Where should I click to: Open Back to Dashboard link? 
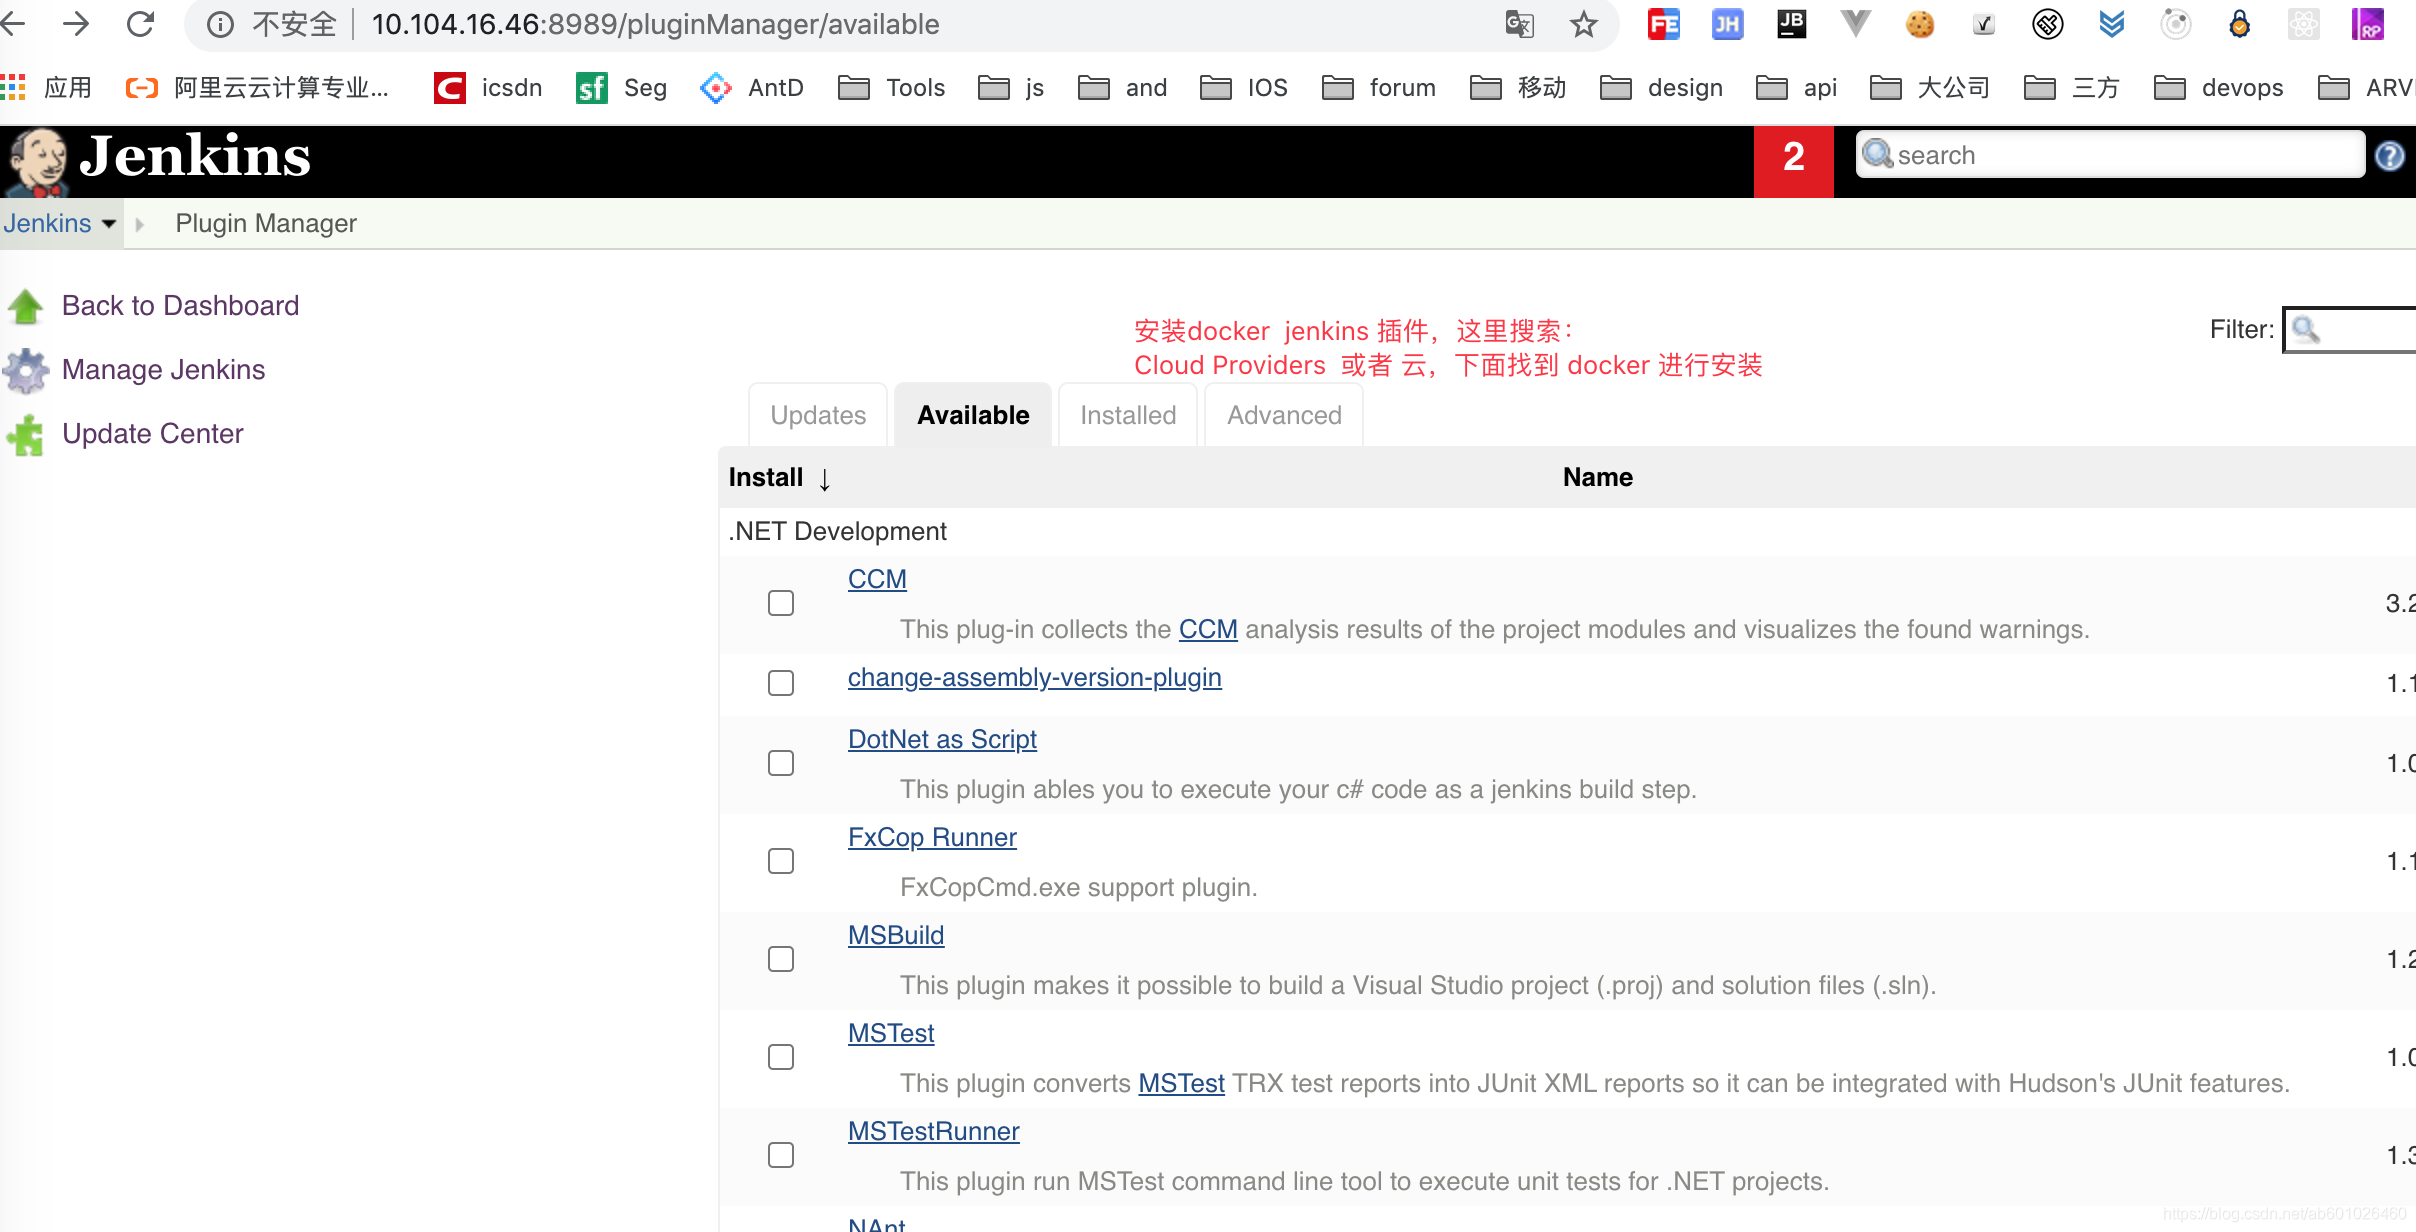coord(181,306)
